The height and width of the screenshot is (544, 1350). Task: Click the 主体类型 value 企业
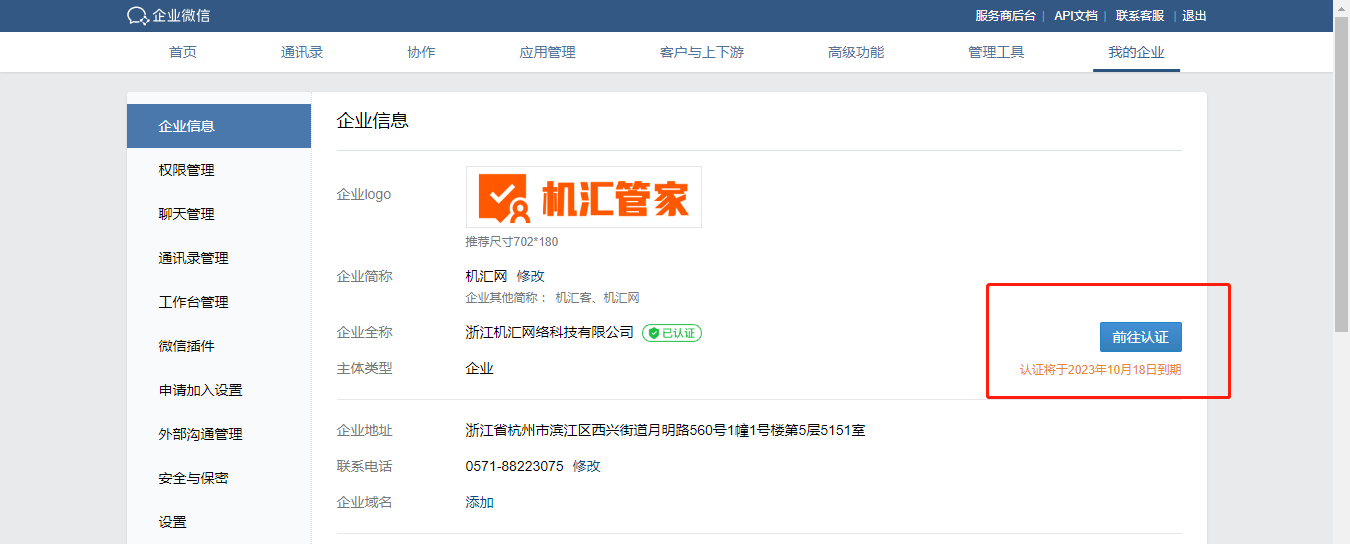(x=480, y=368)
